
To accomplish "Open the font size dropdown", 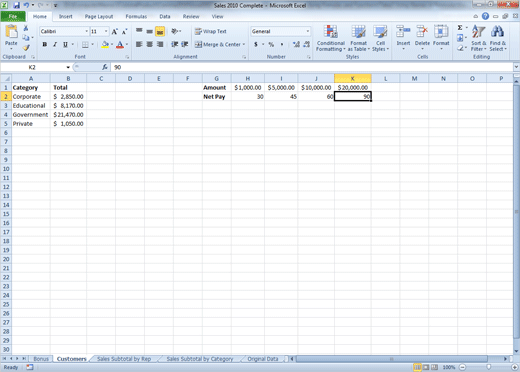I will 106,31.
